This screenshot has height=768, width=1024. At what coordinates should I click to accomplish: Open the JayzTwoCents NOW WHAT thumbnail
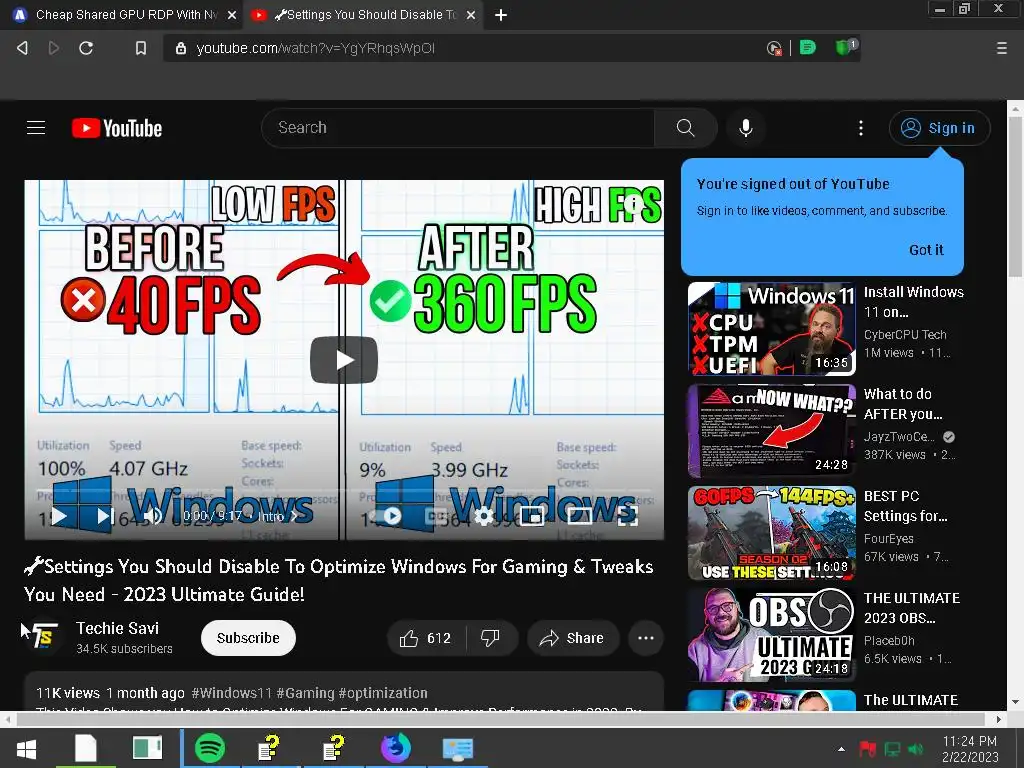pos(771,431)
